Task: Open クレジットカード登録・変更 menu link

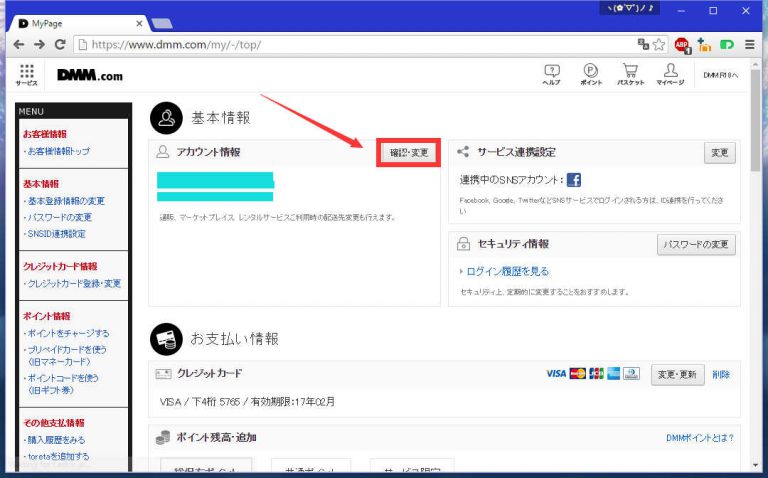Action: (74, 283)
